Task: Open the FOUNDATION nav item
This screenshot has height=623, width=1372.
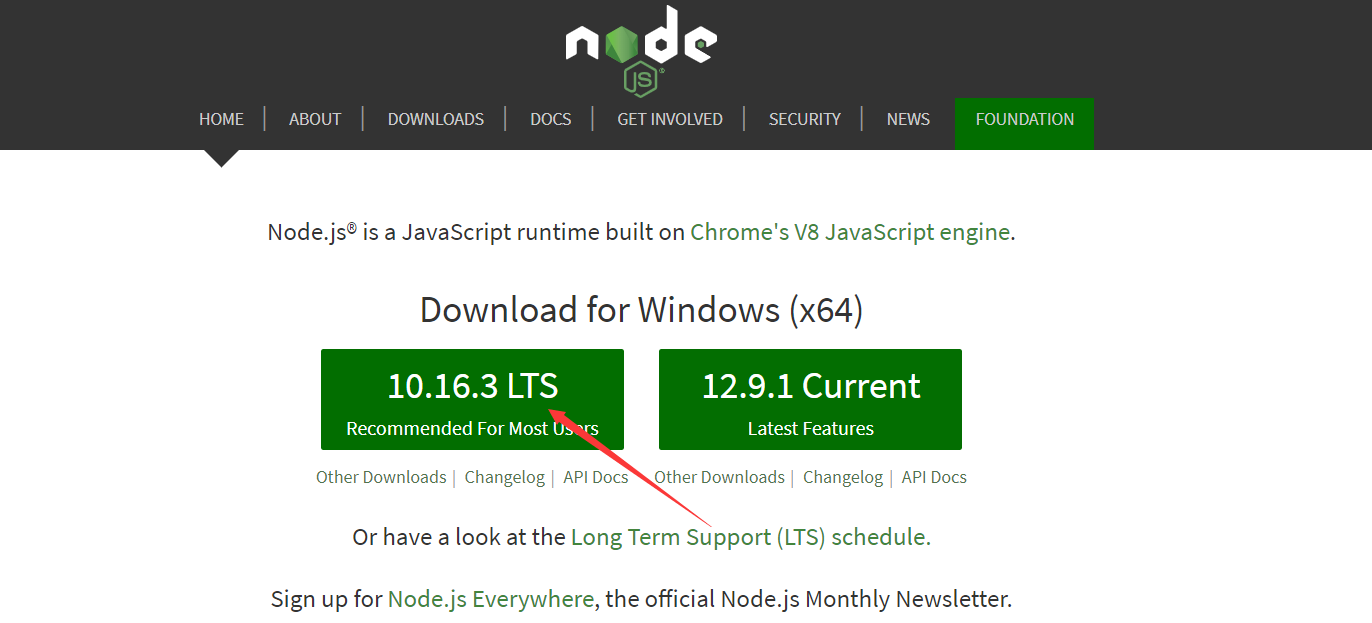Action: point(1024,124)
